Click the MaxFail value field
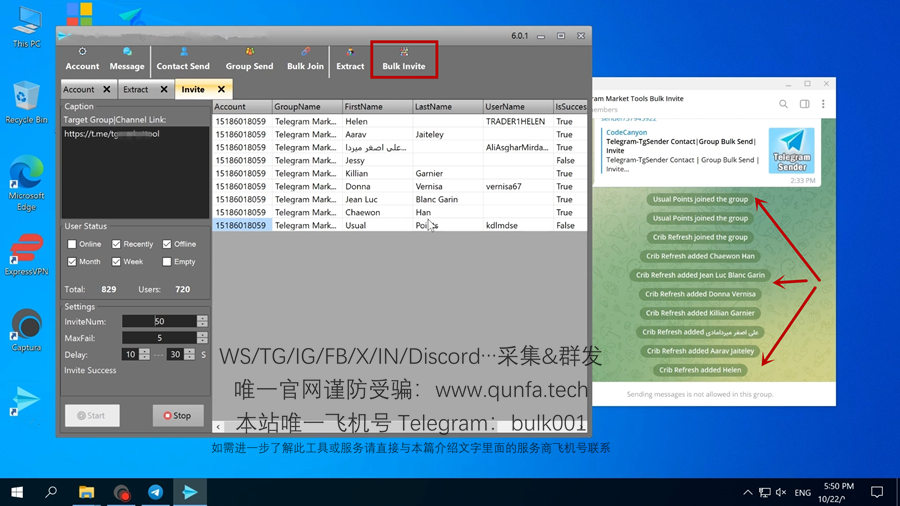 pos(159,338)
